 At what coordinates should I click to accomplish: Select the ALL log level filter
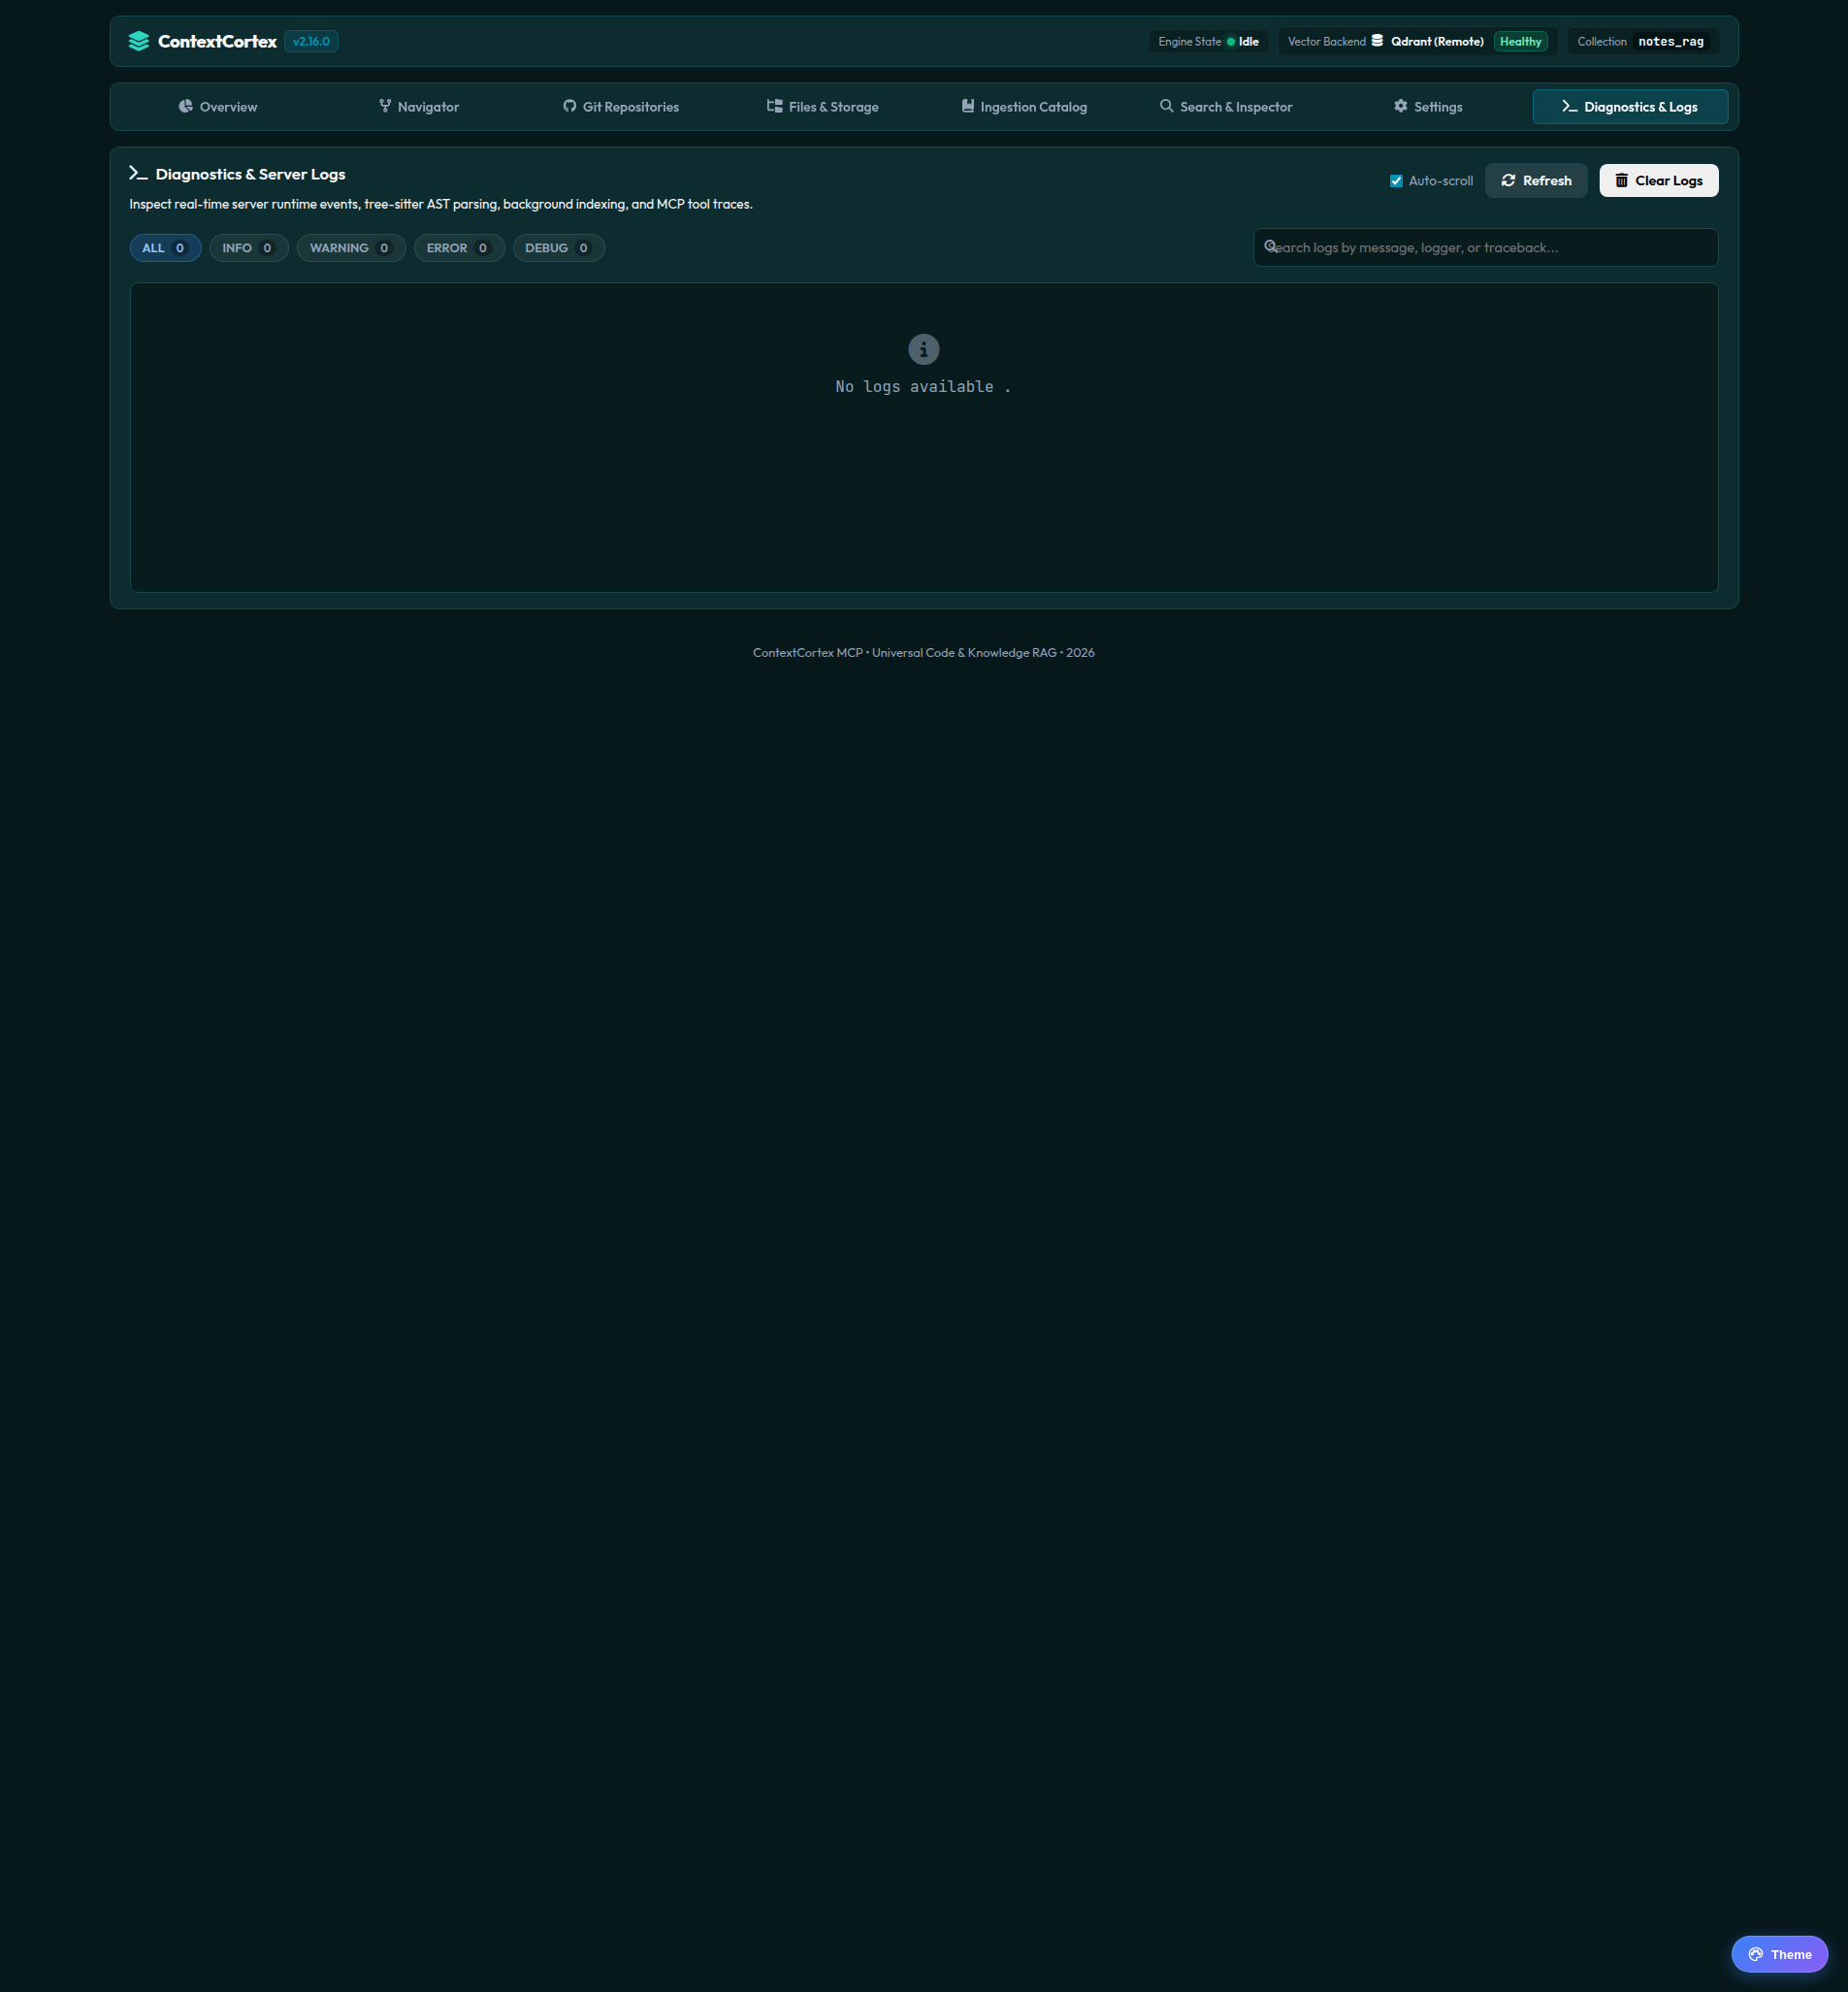165,248
